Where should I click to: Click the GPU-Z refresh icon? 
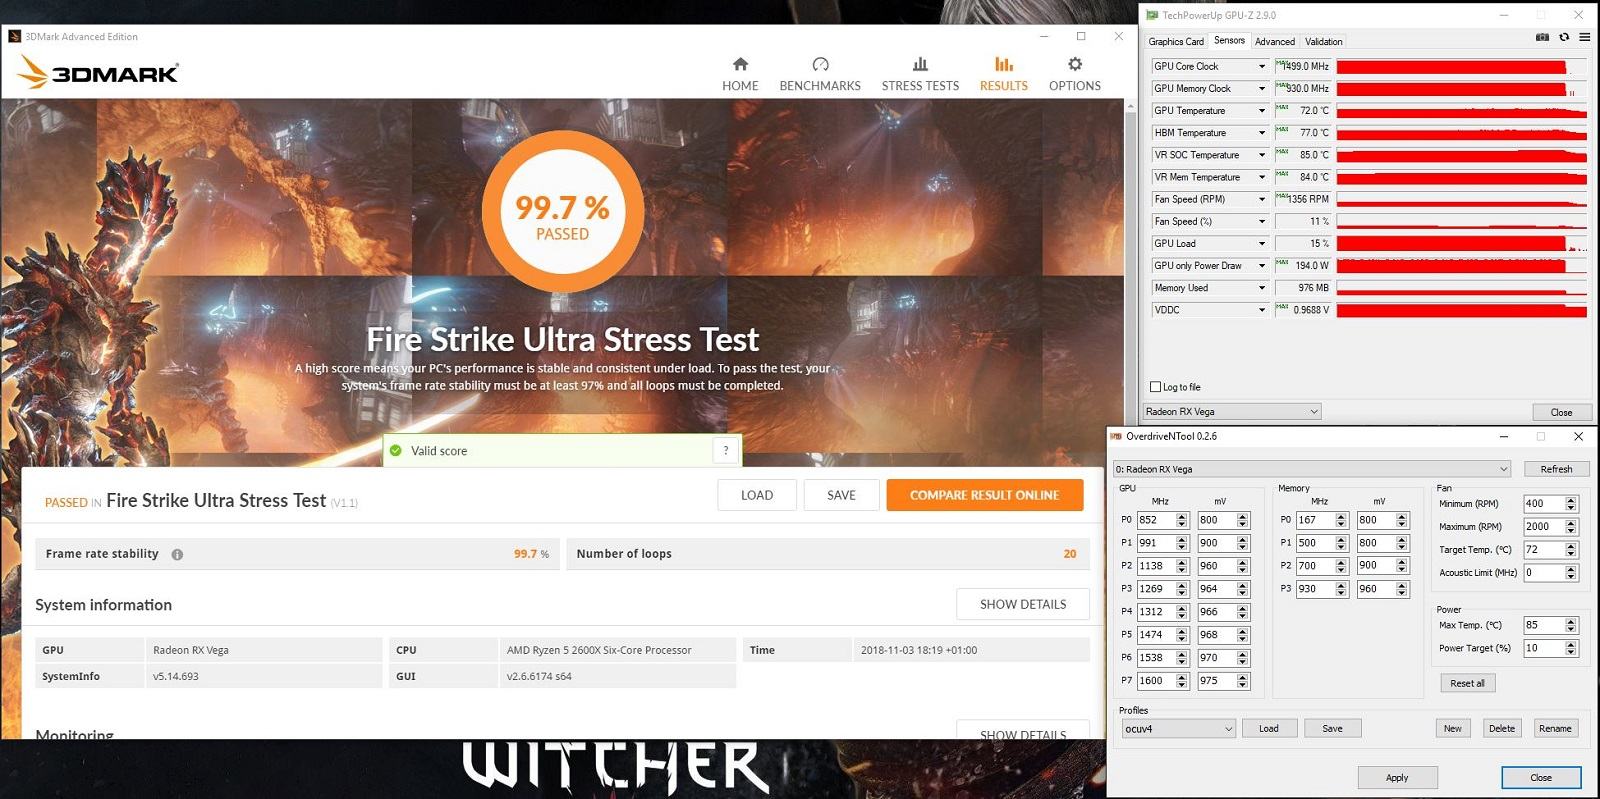1564,37
